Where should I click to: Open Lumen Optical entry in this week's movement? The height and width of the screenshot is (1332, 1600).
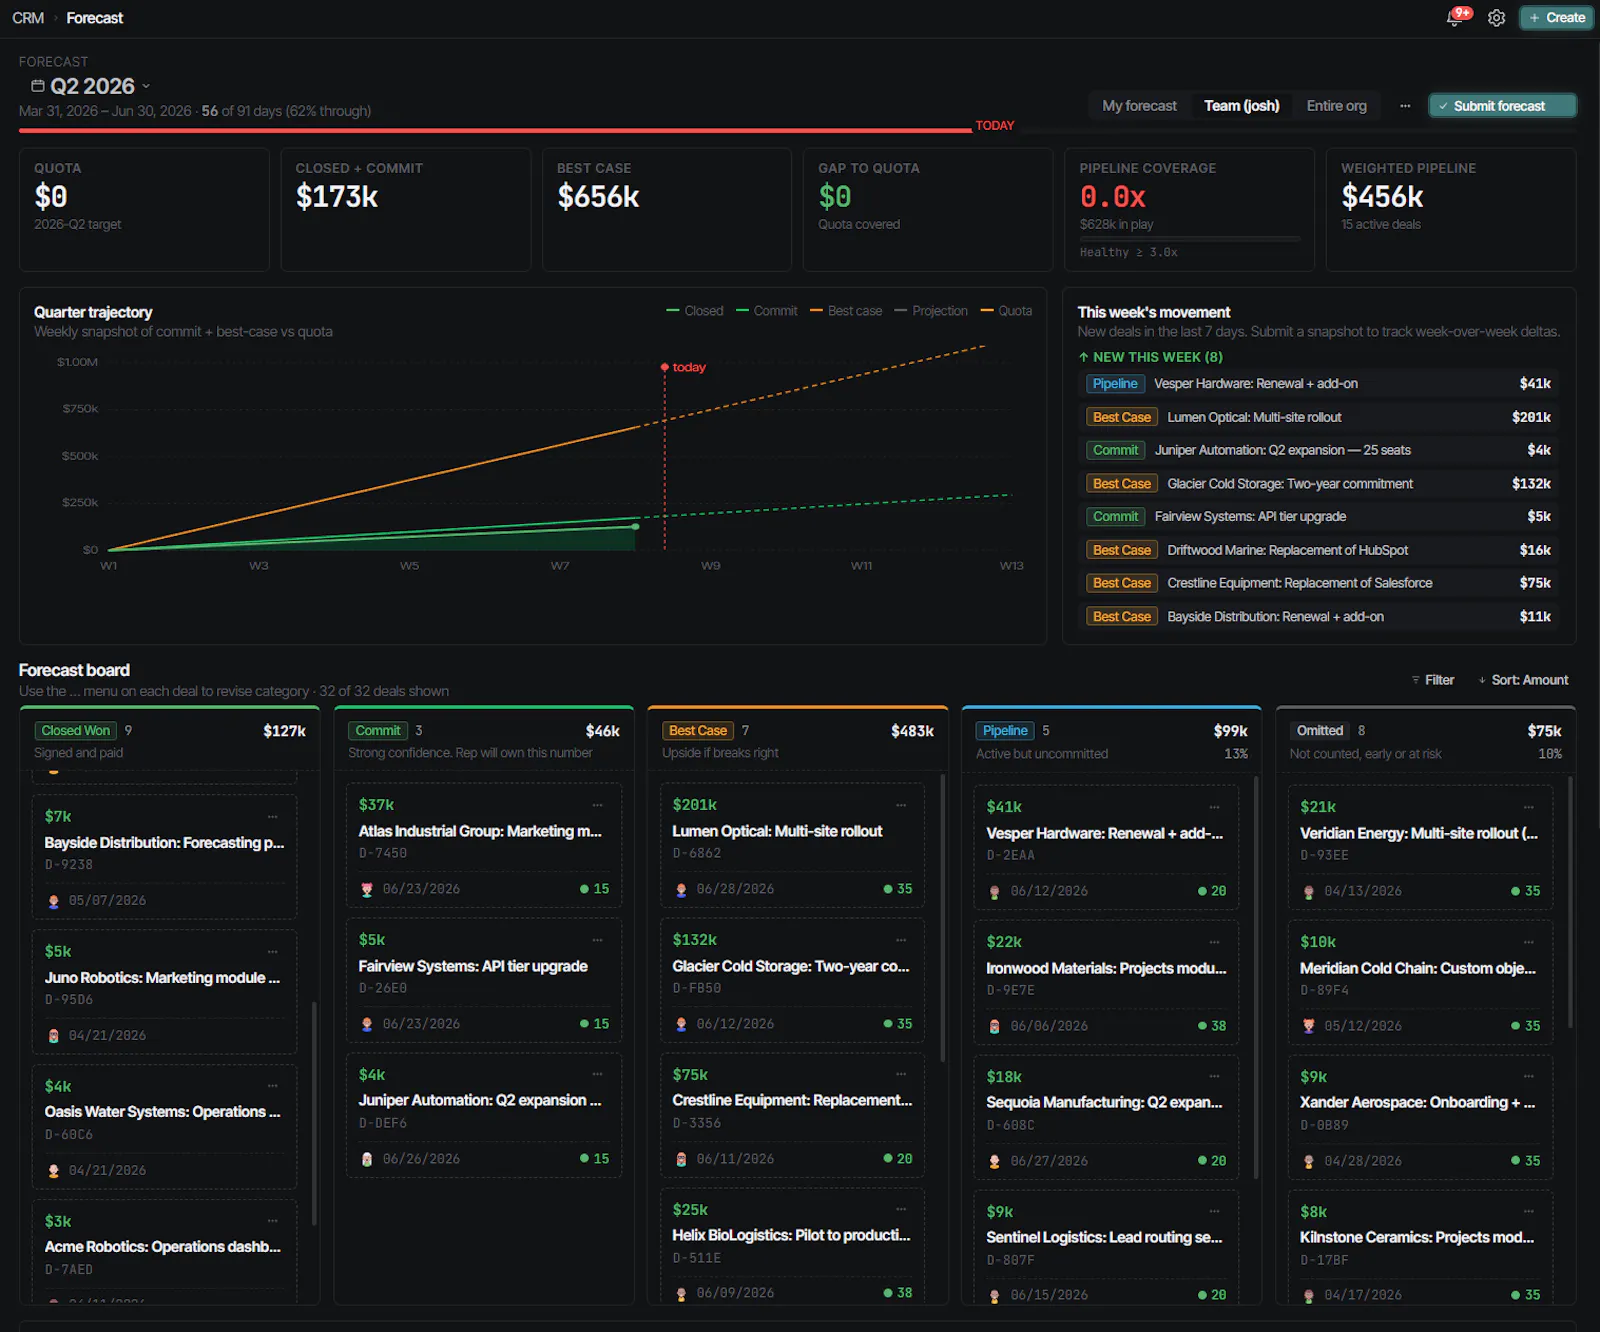[x=1319, y=417]
